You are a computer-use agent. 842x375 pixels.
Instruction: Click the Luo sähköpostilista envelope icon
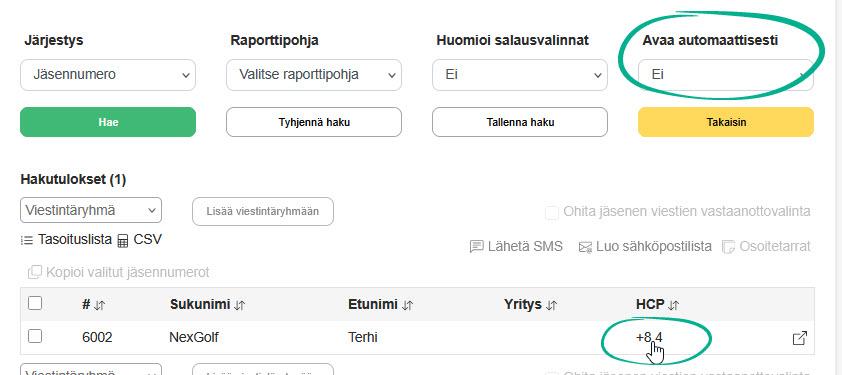click(x=585, y=247)
